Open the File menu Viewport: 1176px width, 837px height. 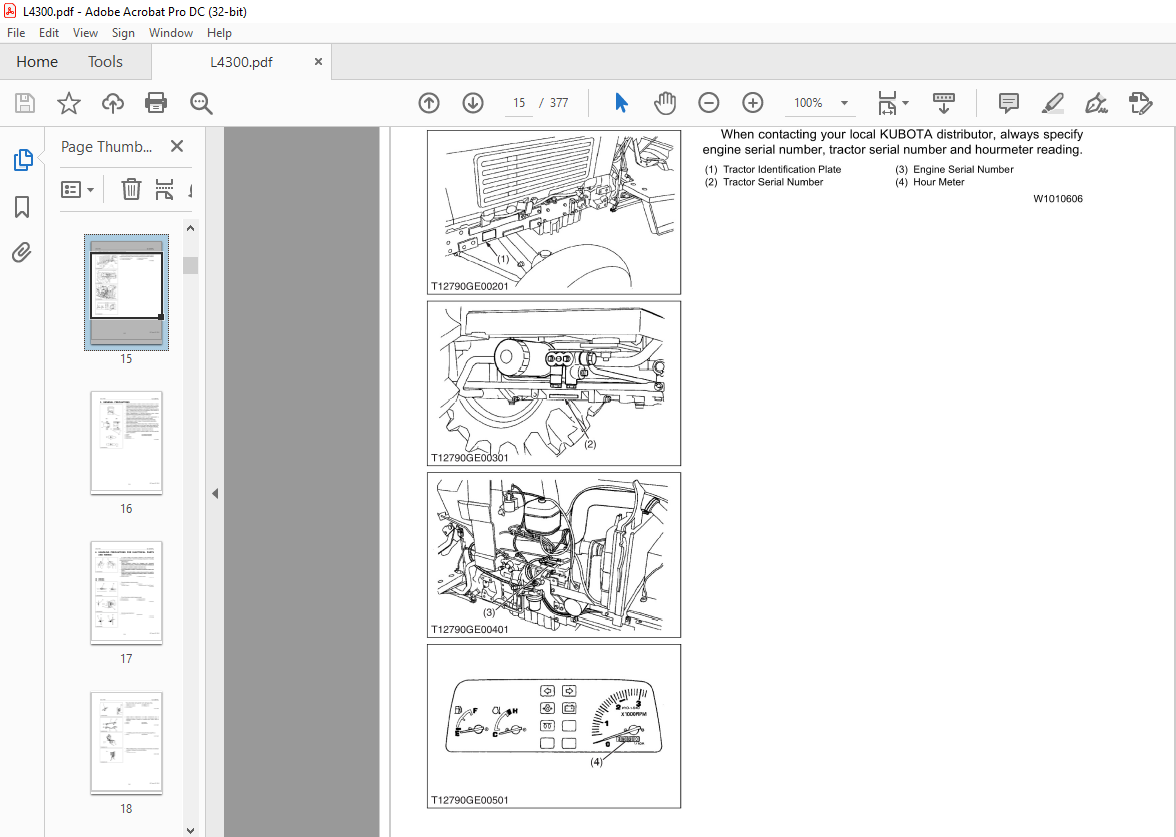coord(16,32)
